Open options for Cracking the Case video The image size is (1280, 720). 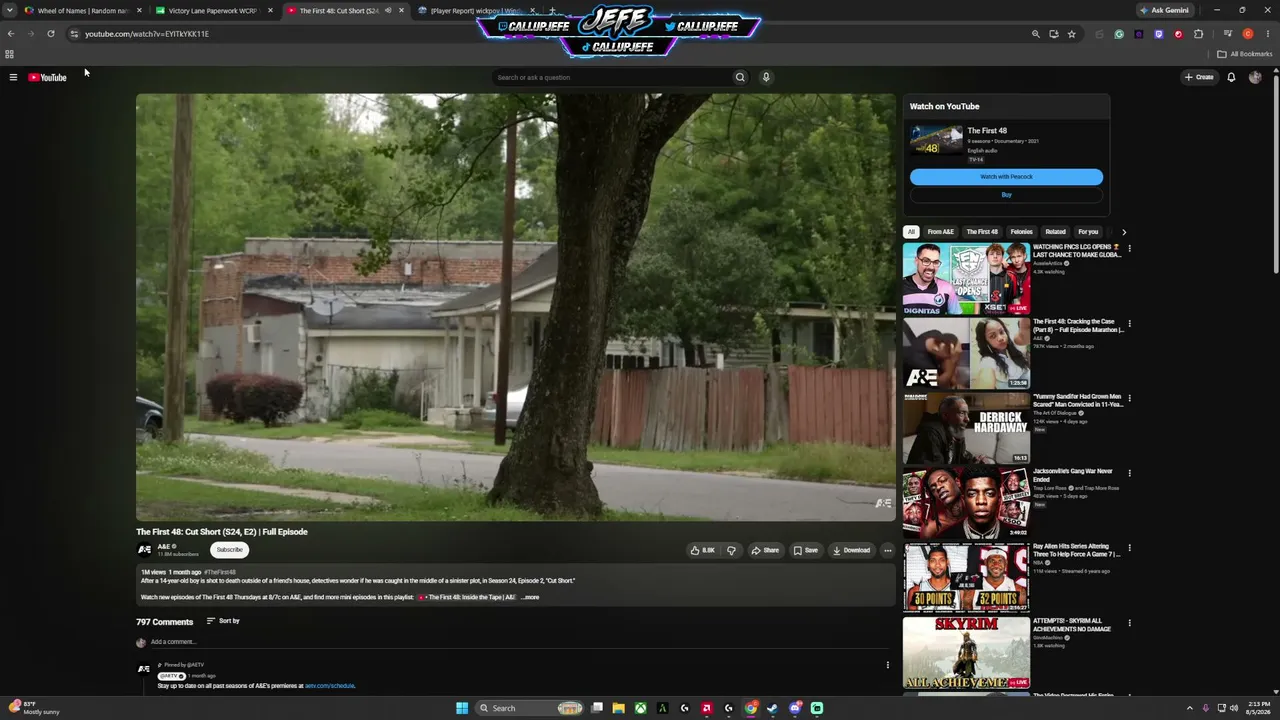click(x=1129, y=324)
